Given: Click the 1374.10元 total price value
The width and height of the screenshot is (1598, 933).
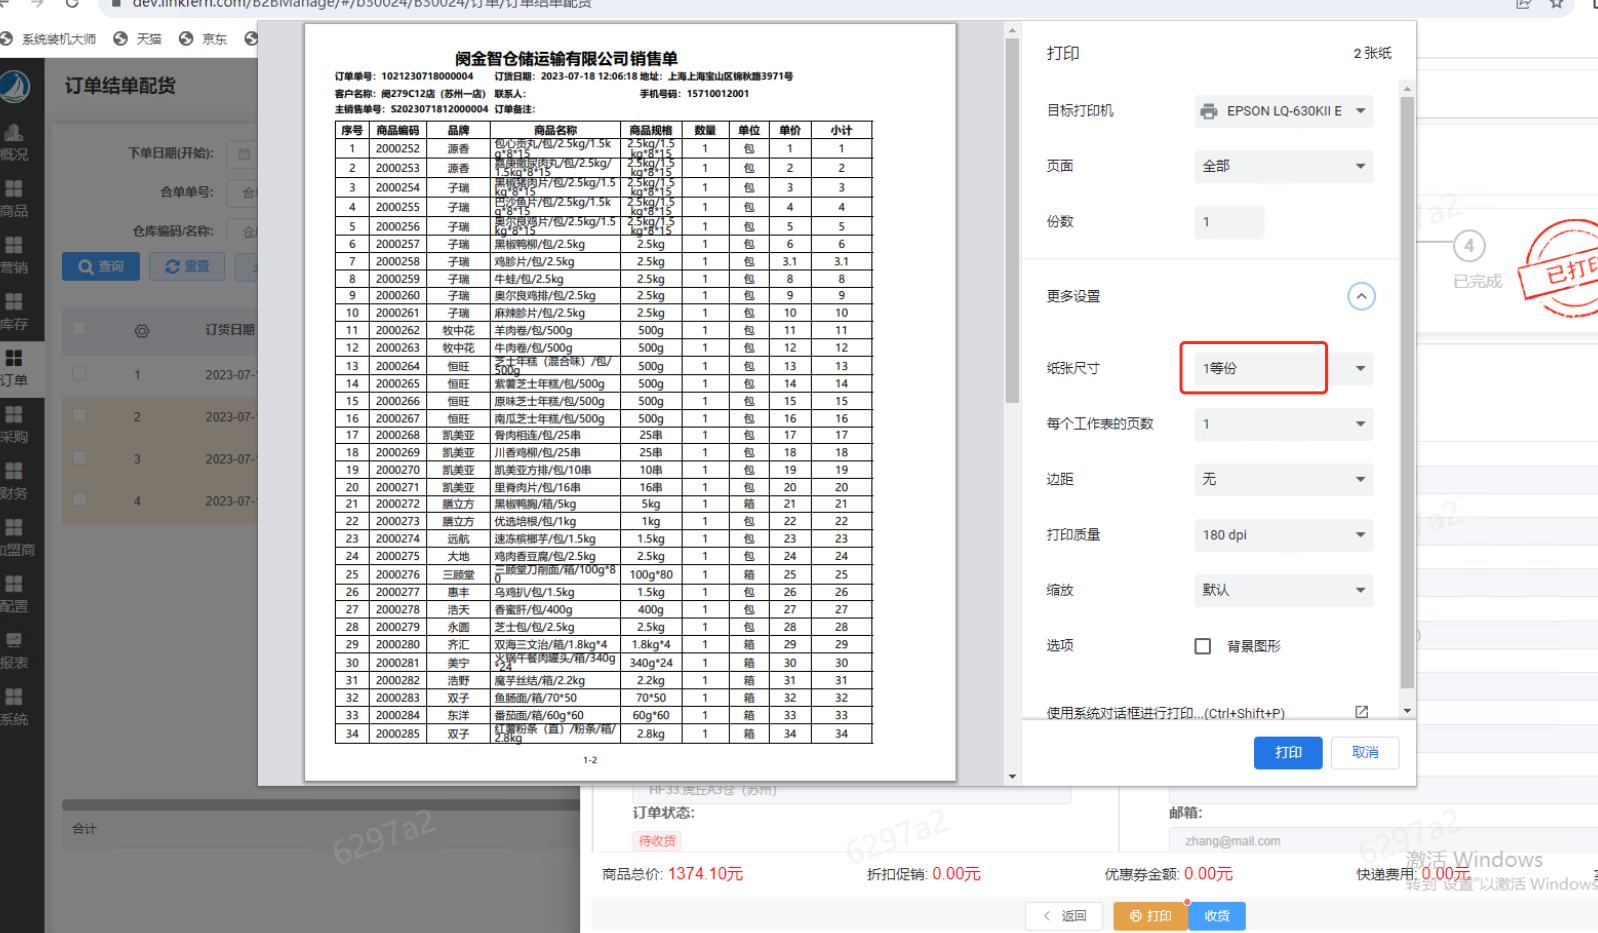Looking at the screenshot, I should [x=706, y=874].
